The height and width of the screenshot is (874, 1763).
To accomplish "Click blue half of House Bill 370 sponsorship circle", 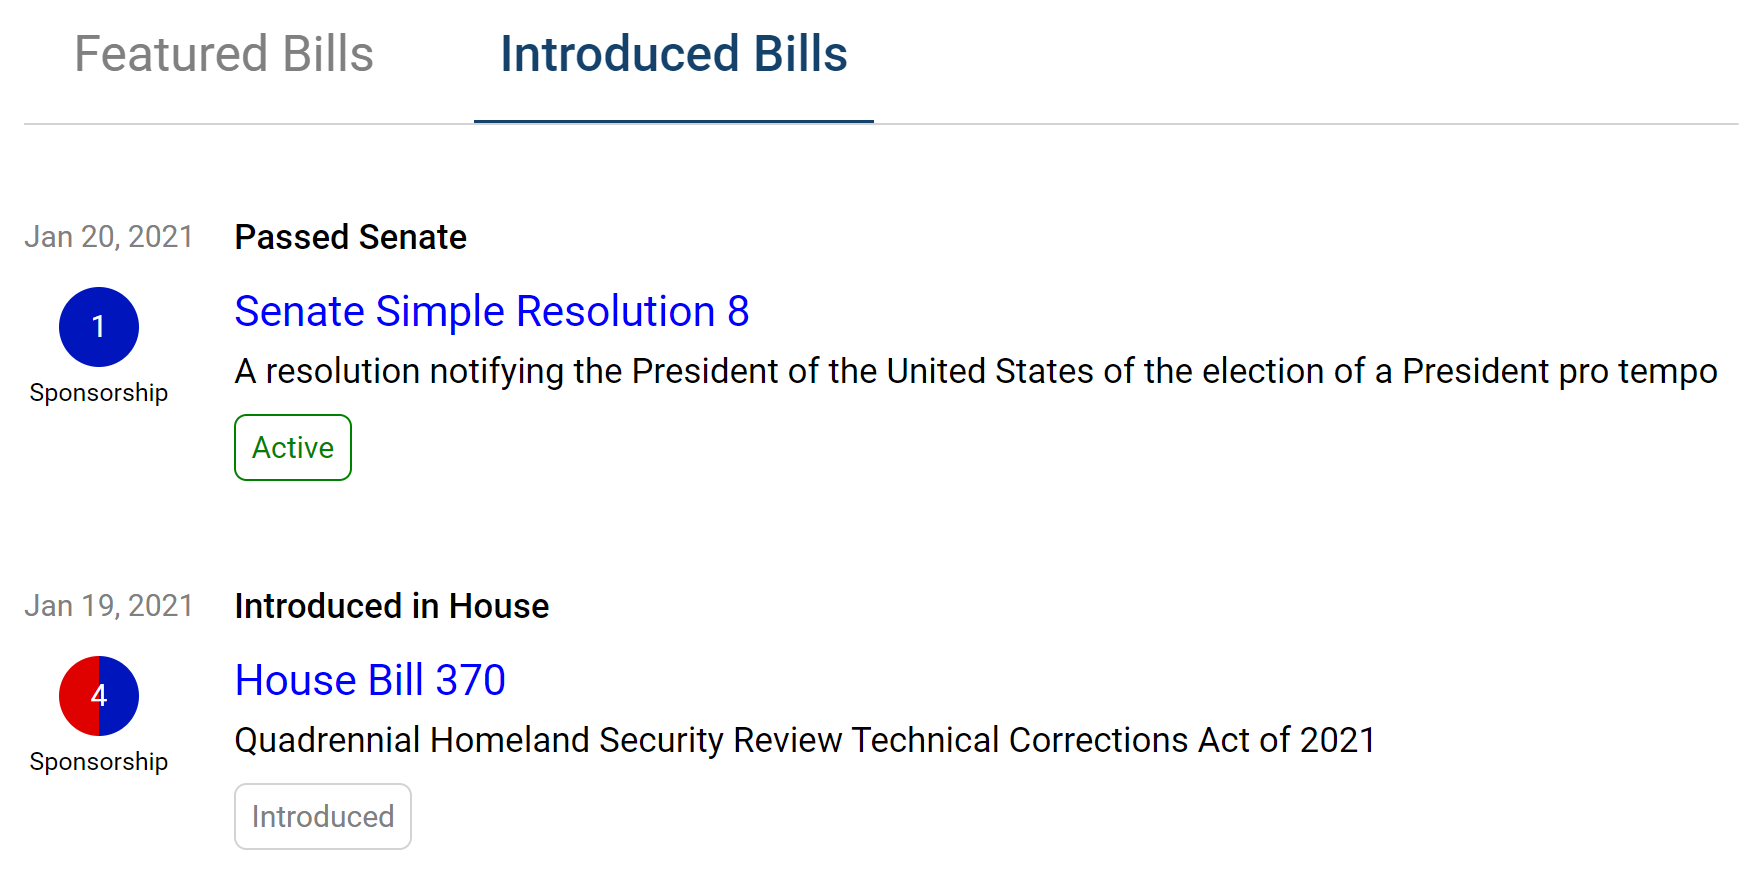I will tap(122, 696).
